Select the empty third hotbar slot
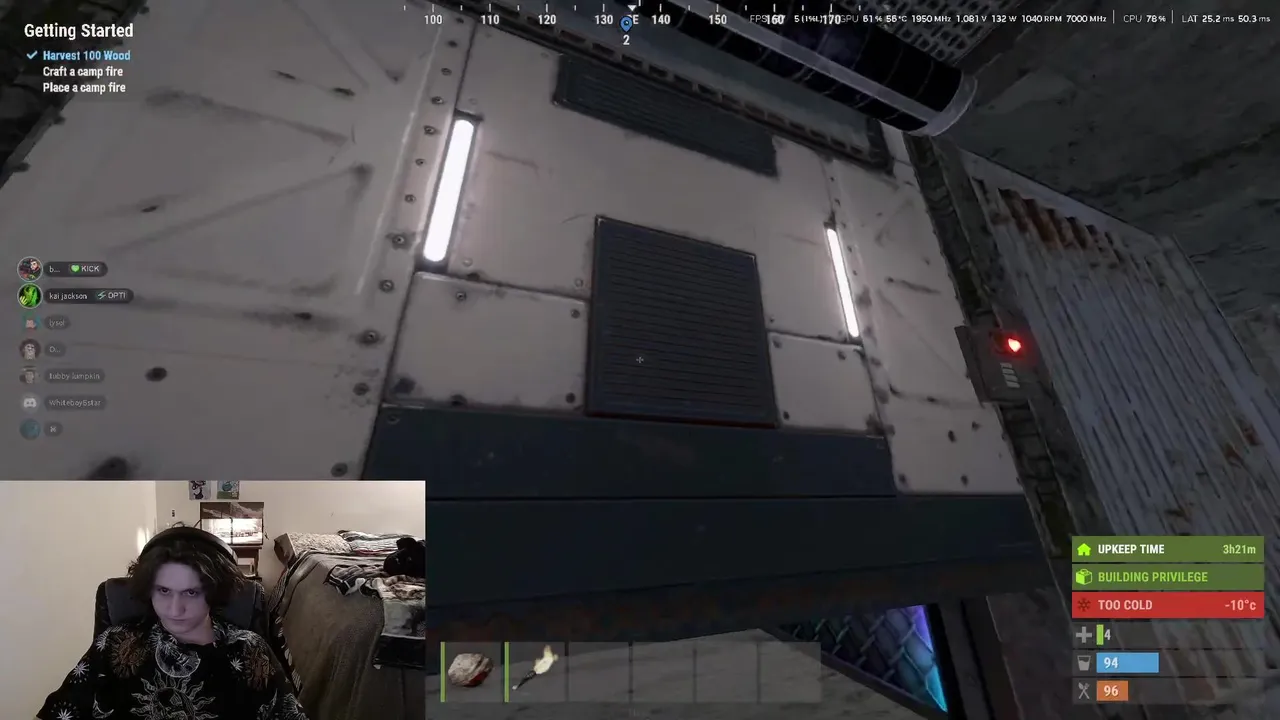 coord(600,671)
